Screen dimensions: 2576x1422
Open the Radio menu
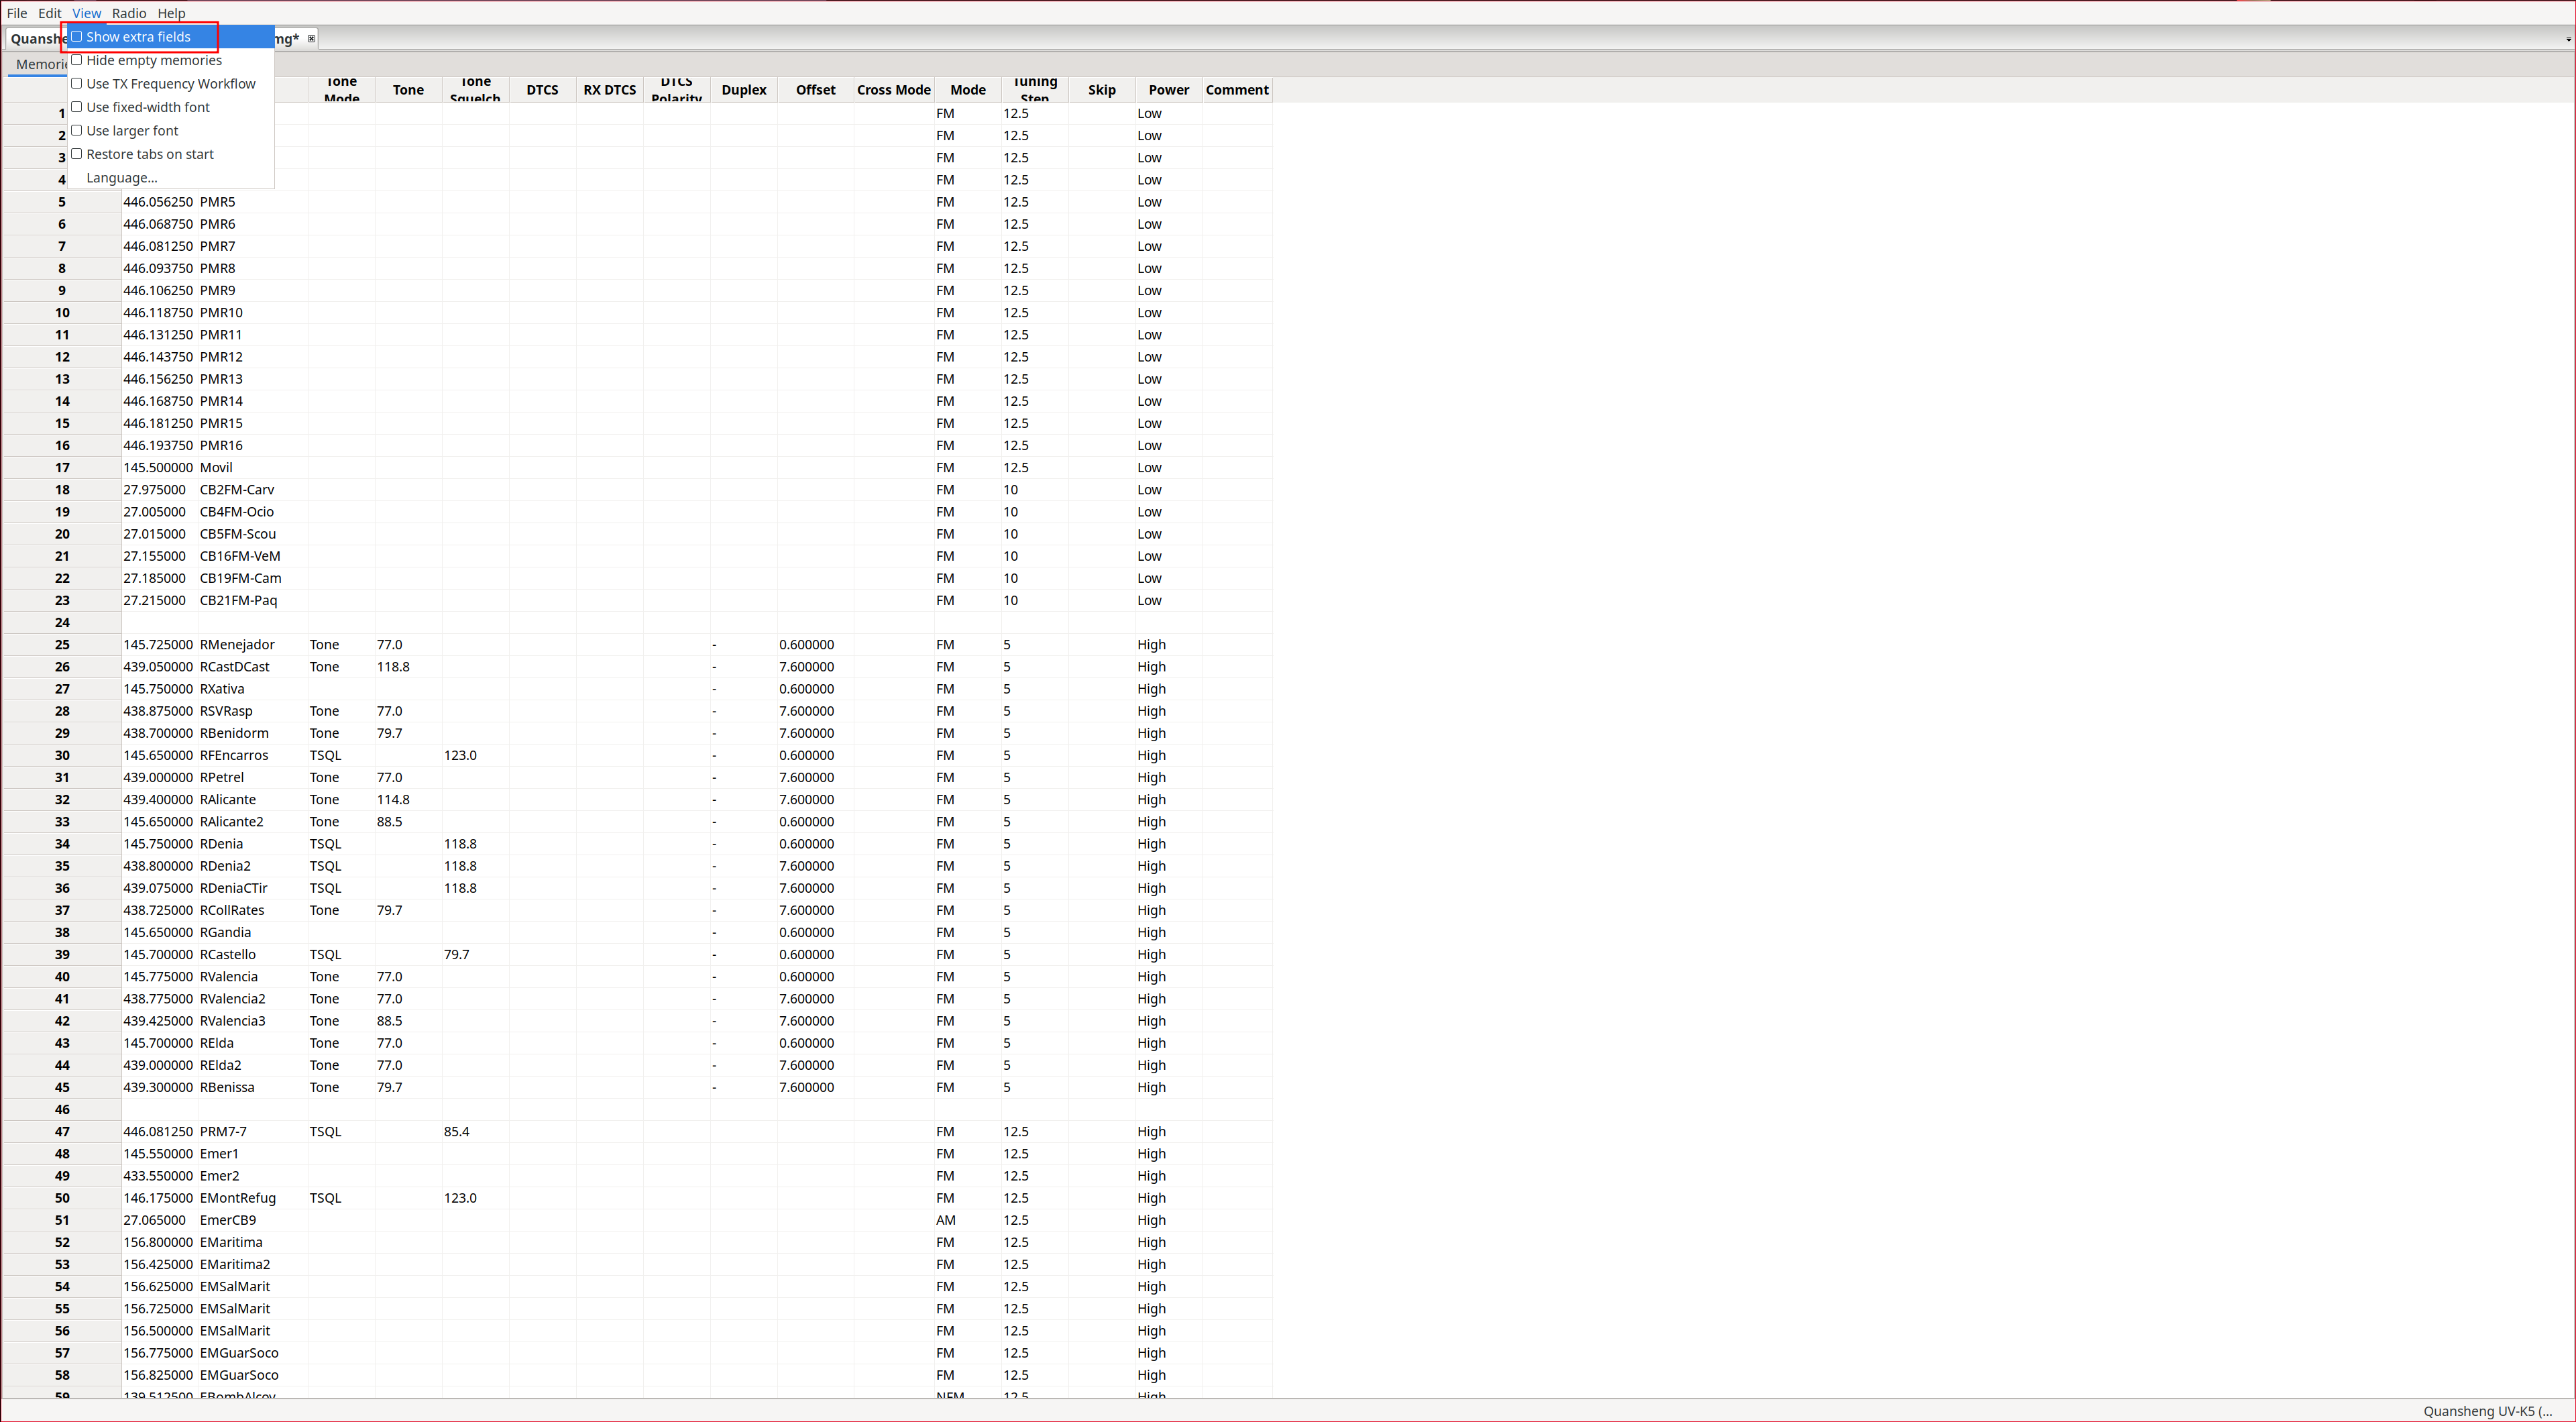point(128,13)
